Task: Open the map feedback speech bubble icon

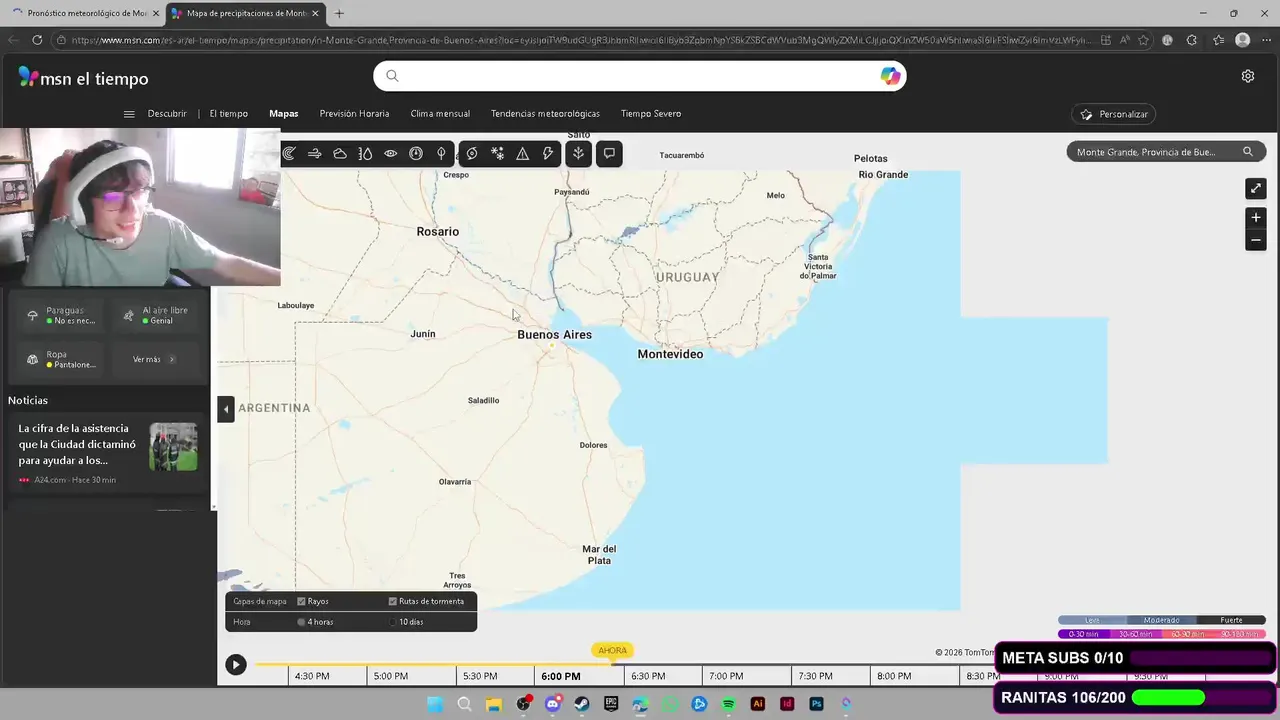Action: pos(609,154)
